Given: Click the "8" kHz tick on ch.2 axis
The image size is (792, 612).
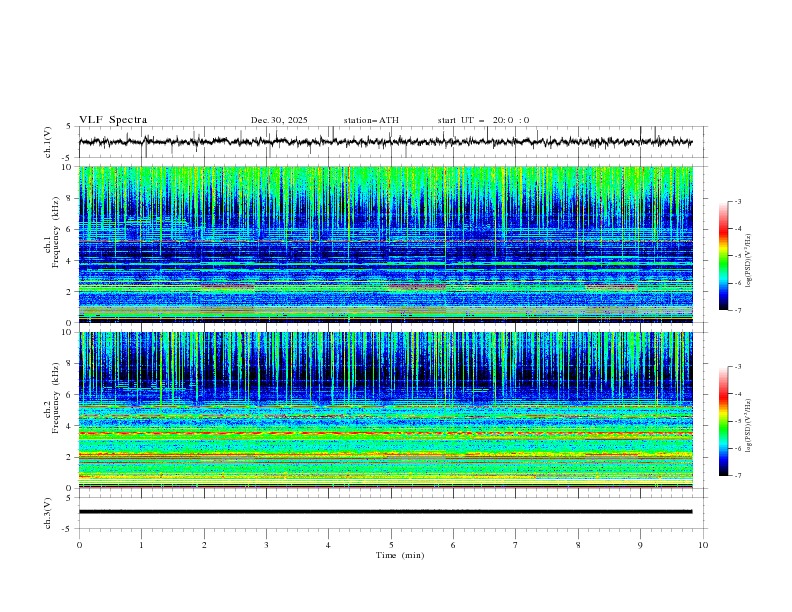Looking at the screenshot, I should pyautogui.click(x=71, y=364).
